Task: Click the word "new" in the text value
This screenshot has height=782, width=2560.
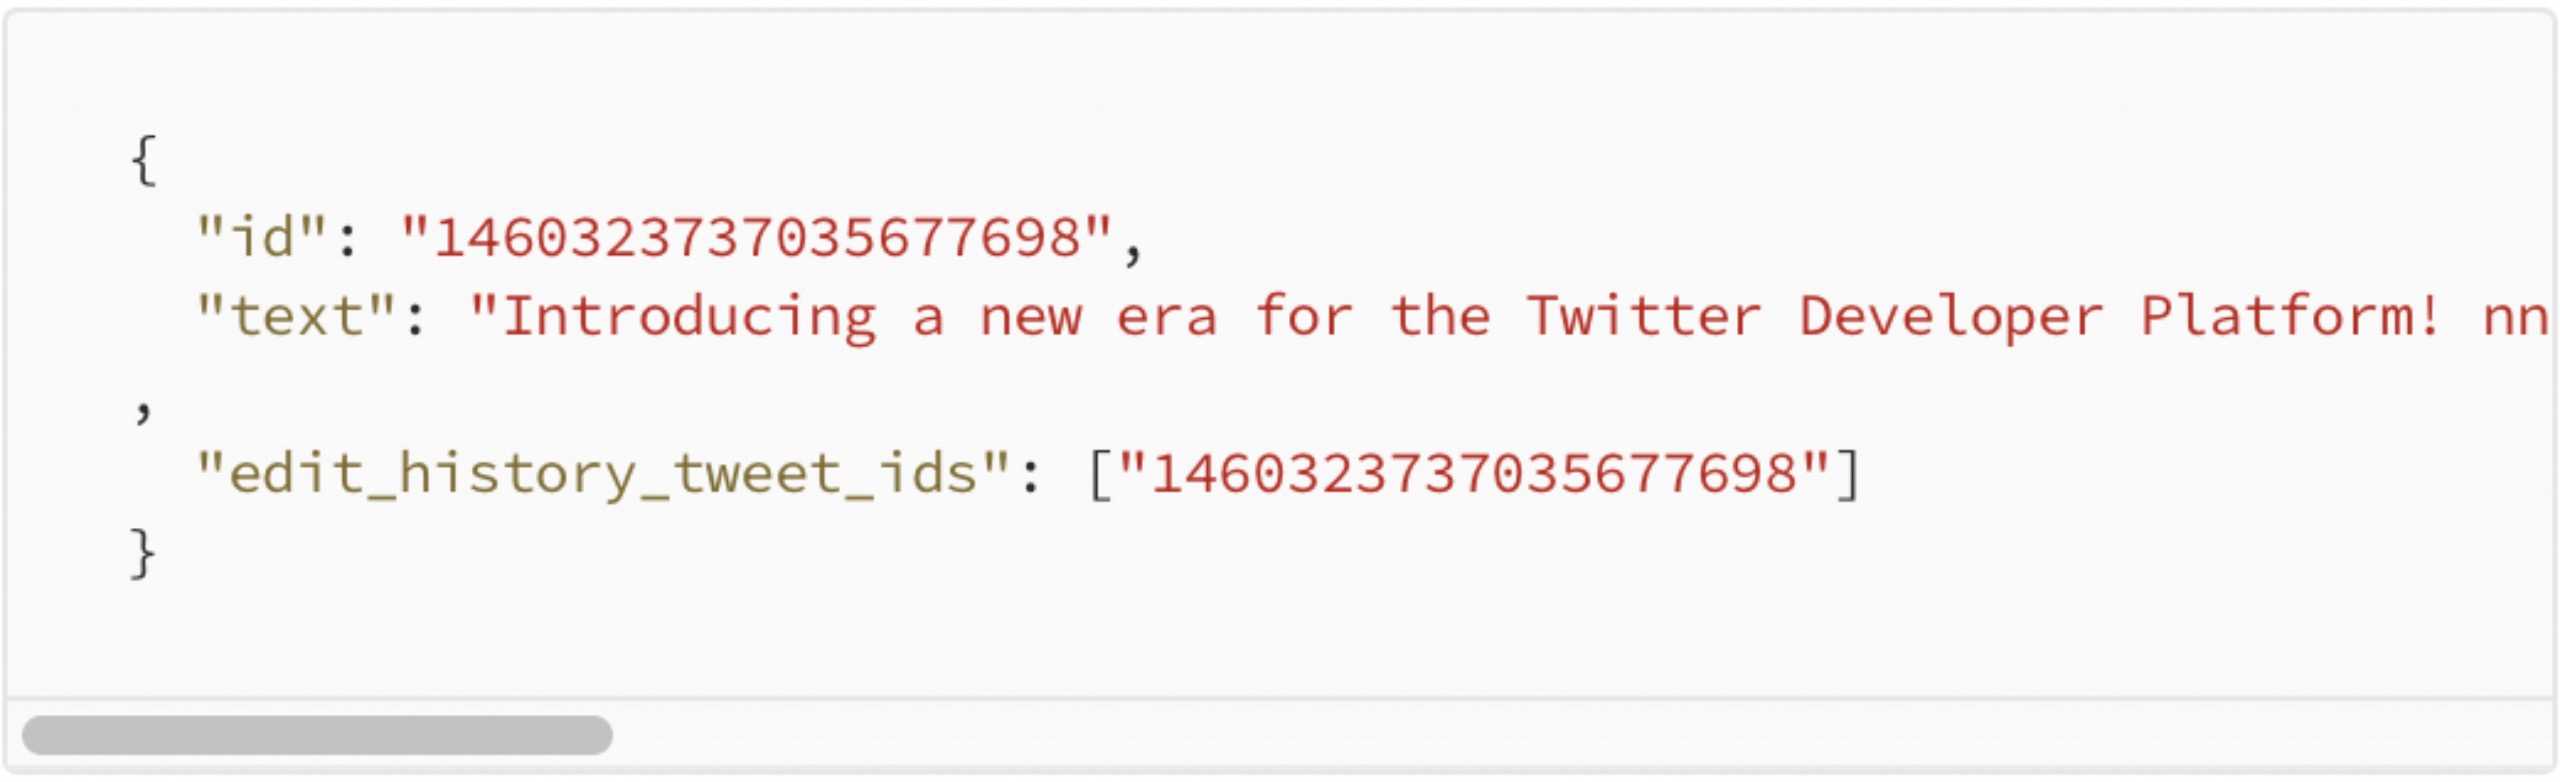Action: point(1030,317)
